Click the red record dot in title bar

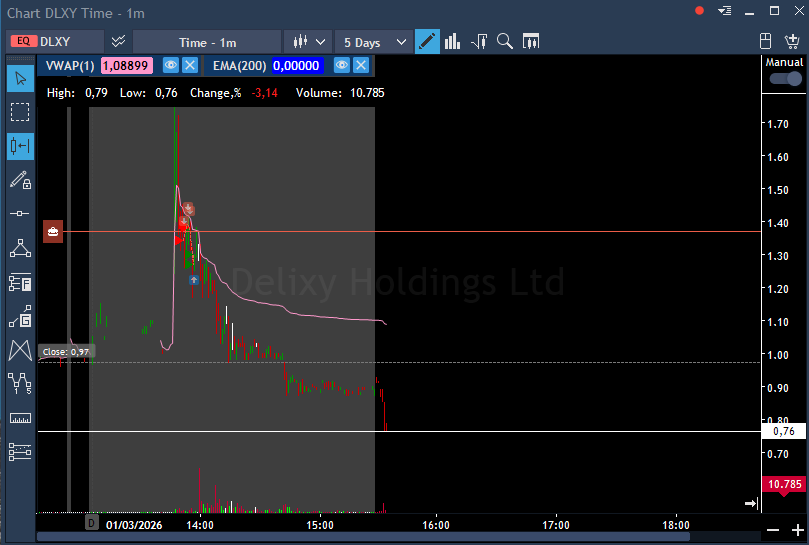pyautogui.click(x=700, y=11)
